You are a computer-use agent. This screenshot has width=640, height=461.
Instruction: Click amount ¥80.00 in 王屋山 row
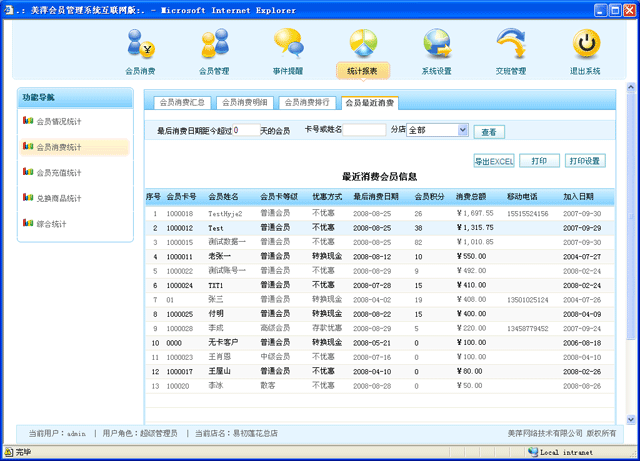470,372
